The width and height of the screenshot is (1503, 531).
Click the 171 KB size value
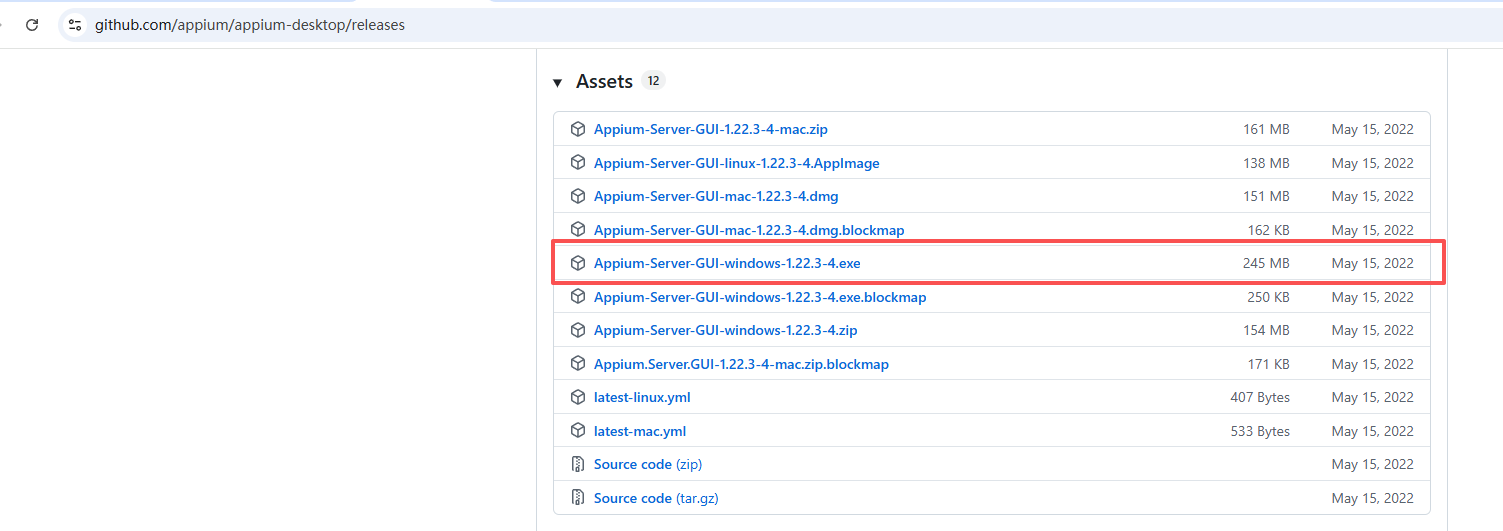pyautogui.click(x=1268, y=364)
